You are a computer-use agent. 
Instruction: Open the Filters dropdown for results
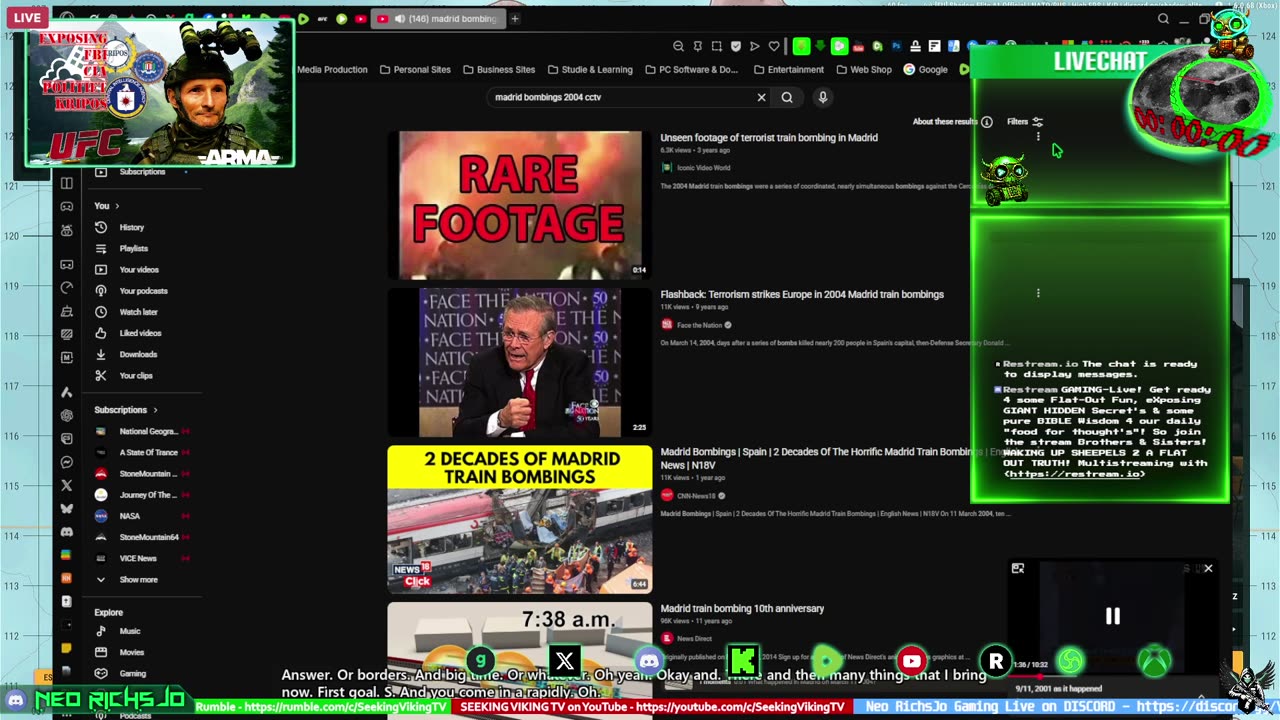coord(1024,122)
